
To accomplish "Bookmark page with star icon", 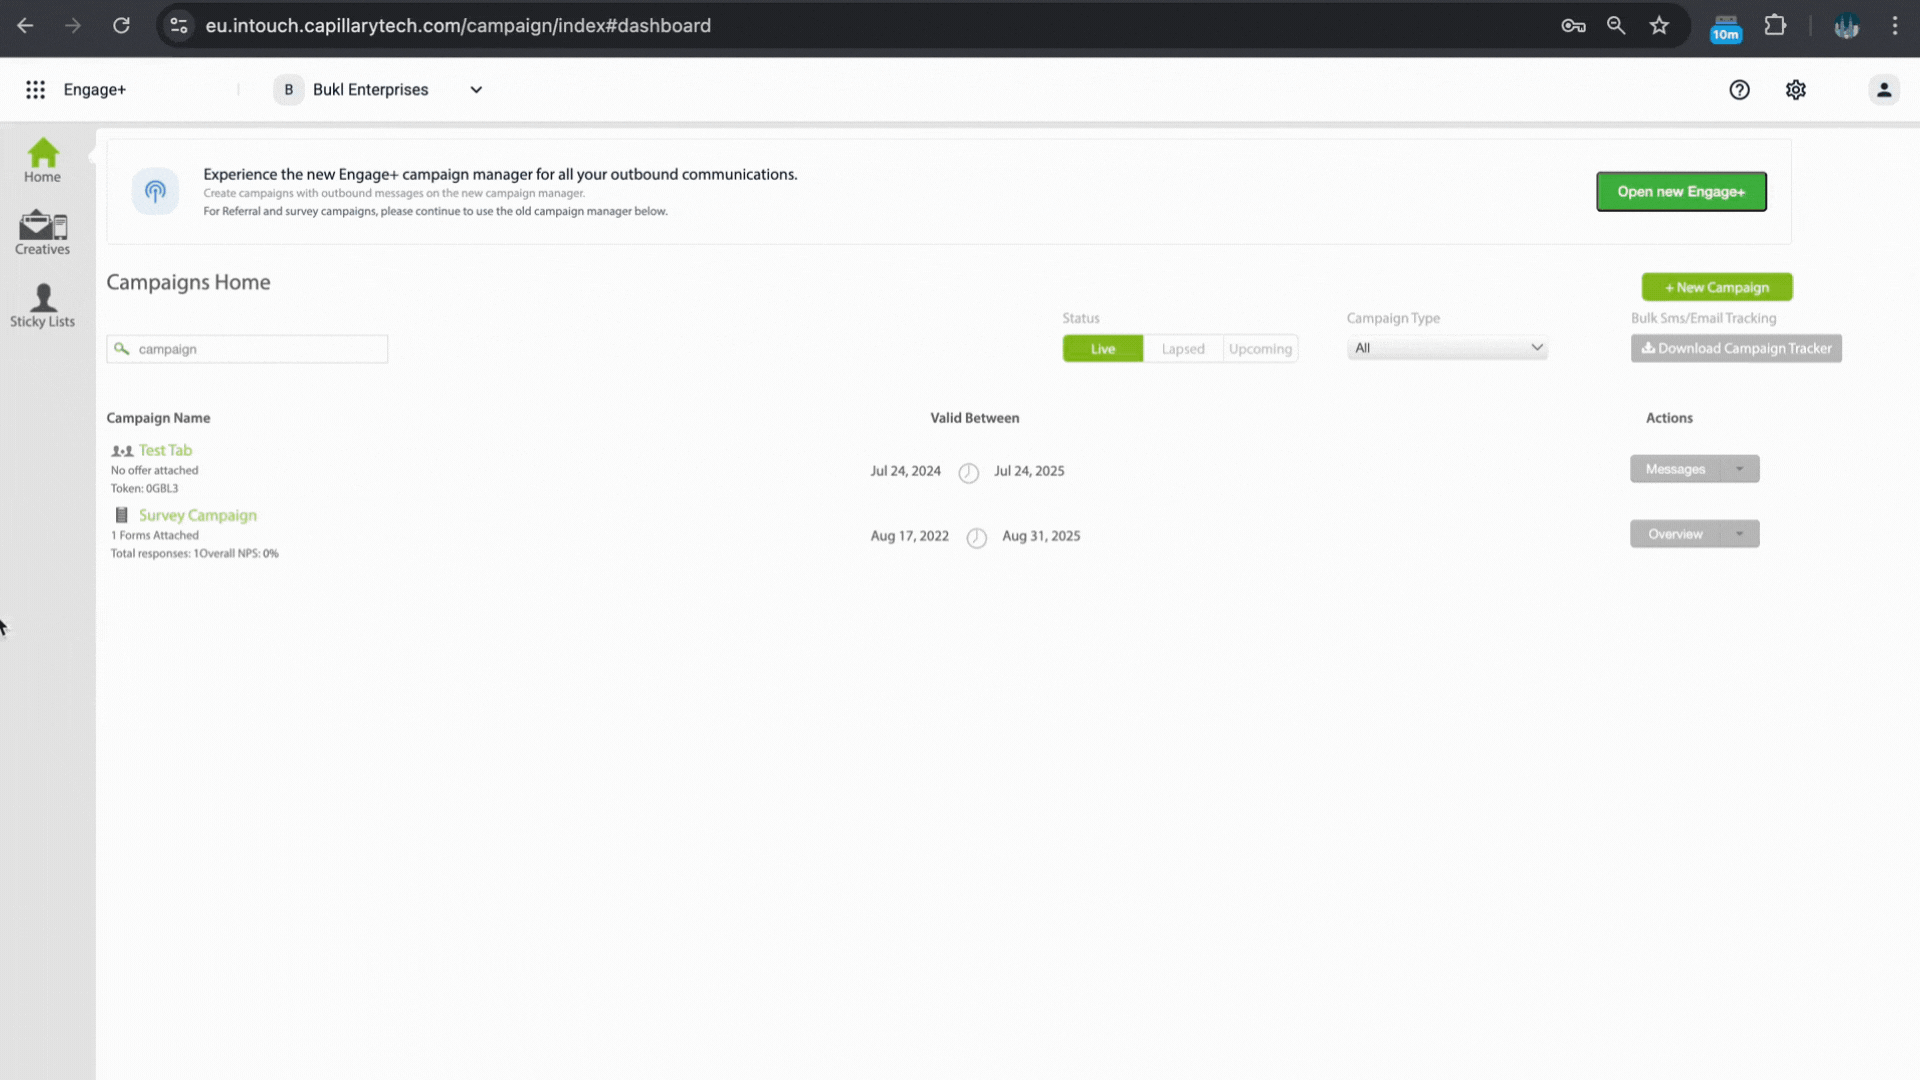I will [1659, 26].
